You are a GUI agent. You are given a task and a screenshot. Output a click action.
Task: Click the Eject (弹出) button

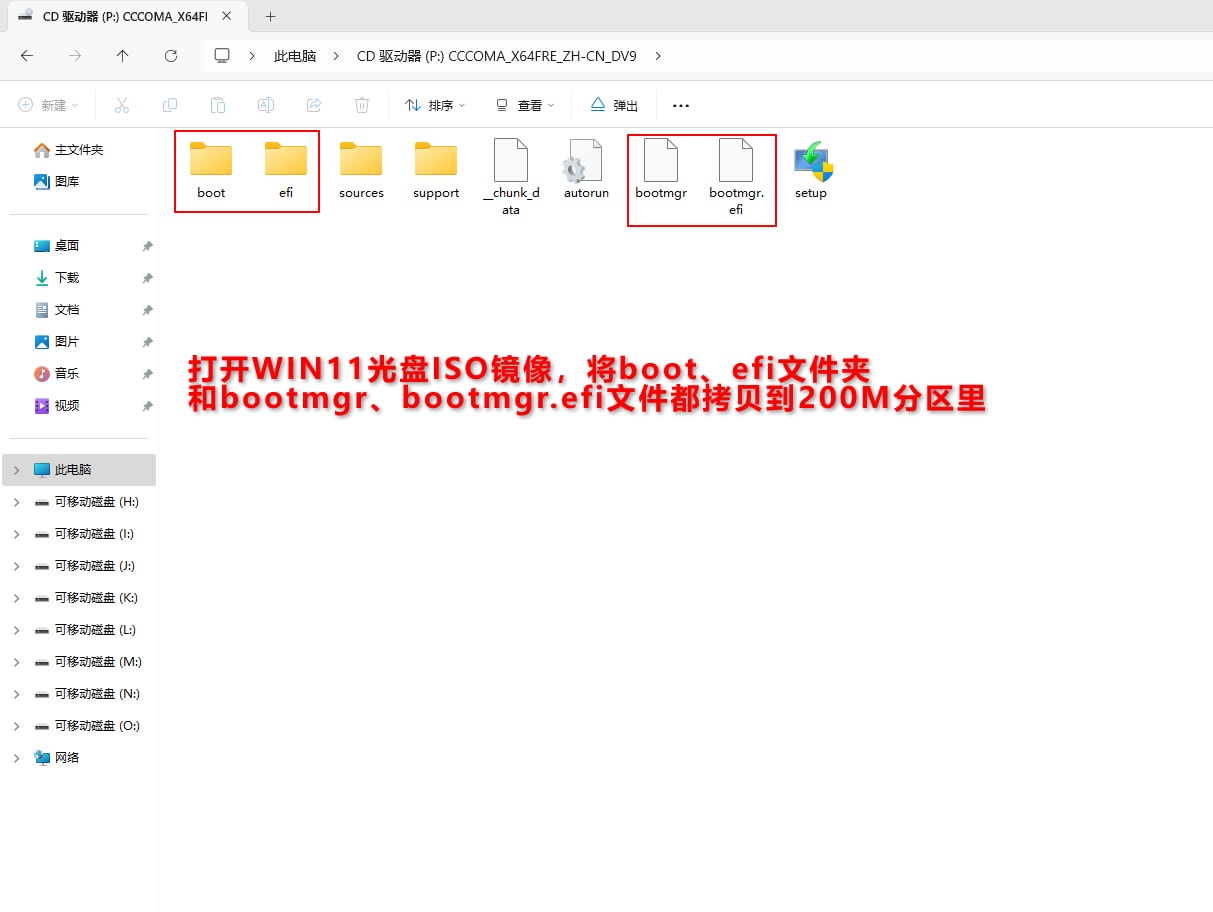pyautogui.click(x=614, y=105)
